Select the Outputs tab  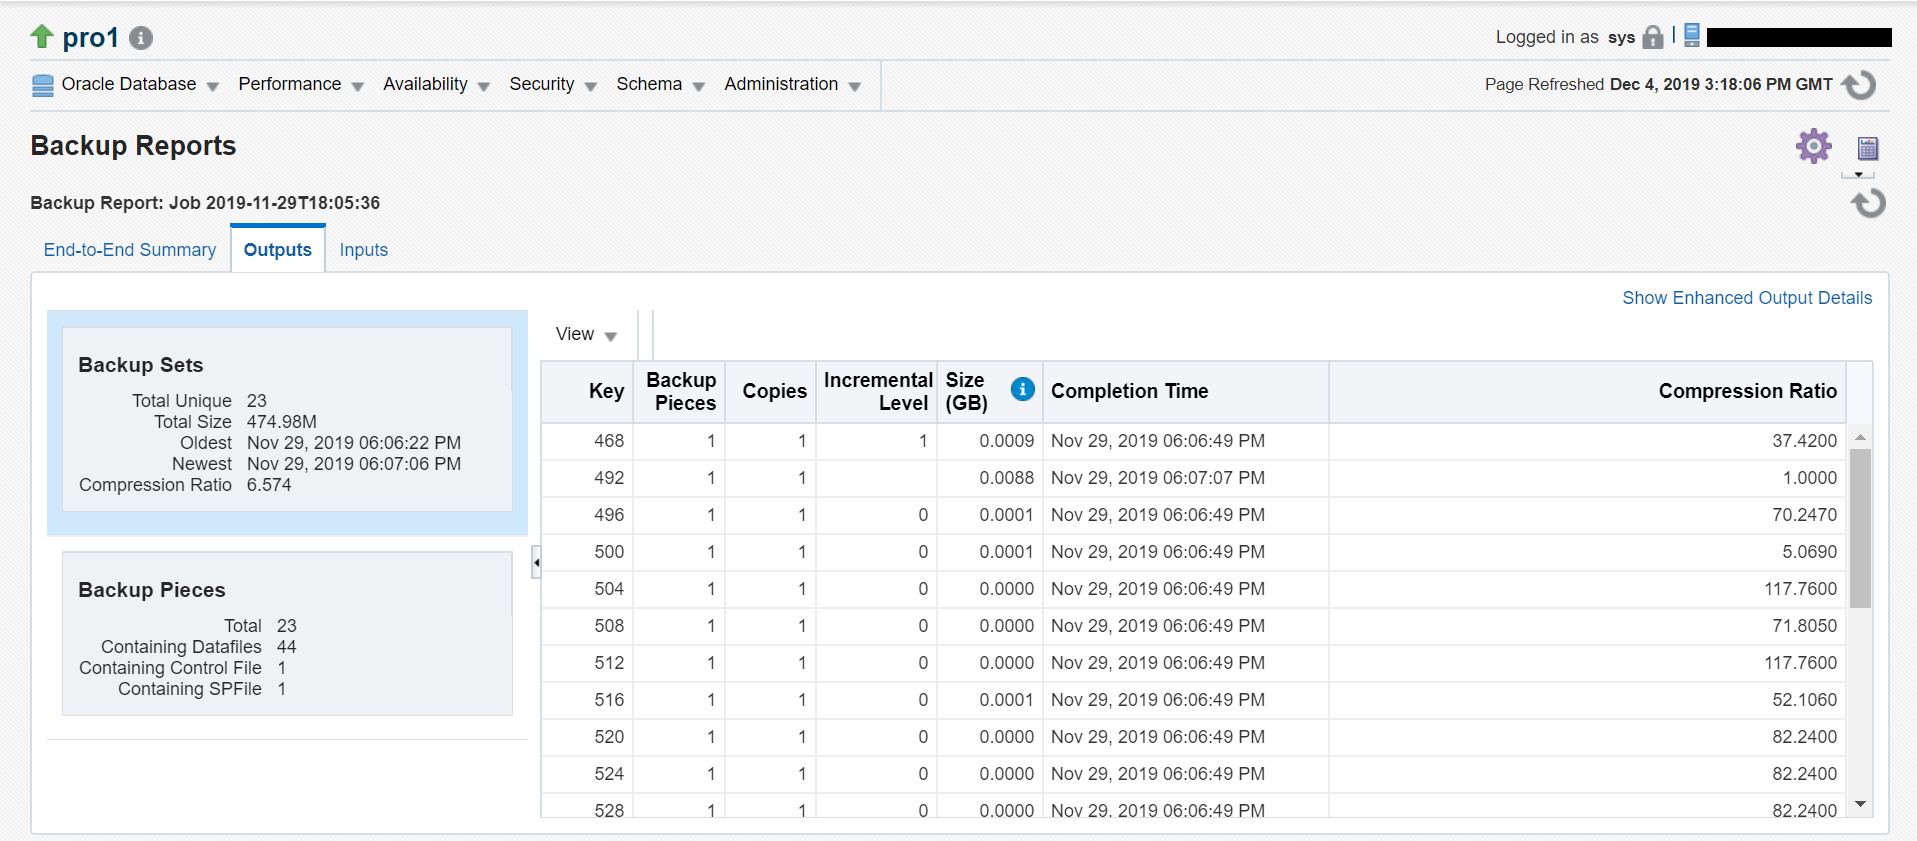pyautogui.click(x=278, y=250)
